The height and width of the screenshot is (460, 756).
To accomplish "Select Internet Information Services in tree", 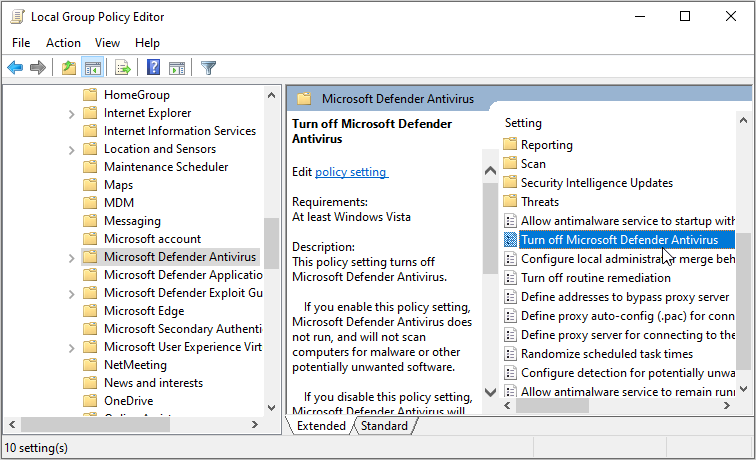I will tap(180, 131).
